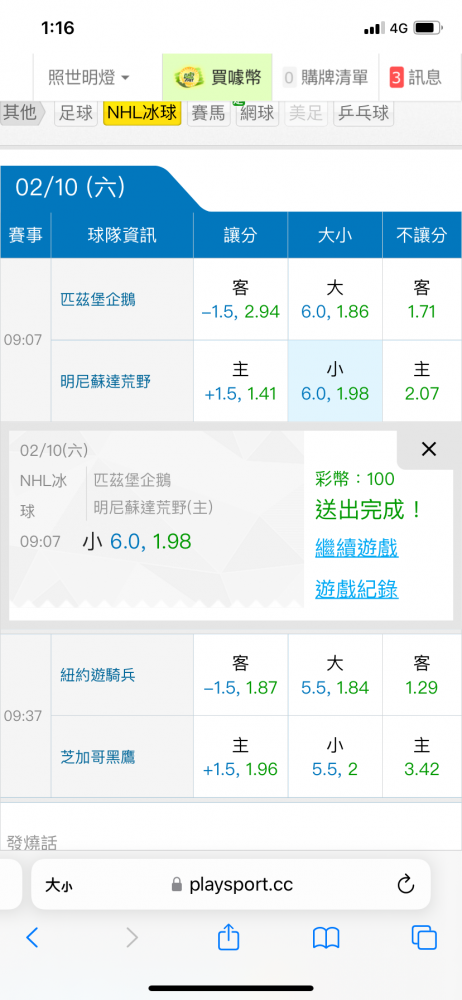Toggle 大 6.0, 1.86 pick for 匹茲堡企鵝
Image resolution: width=462 pixels, height=1000 pixels.
point(335,299)
